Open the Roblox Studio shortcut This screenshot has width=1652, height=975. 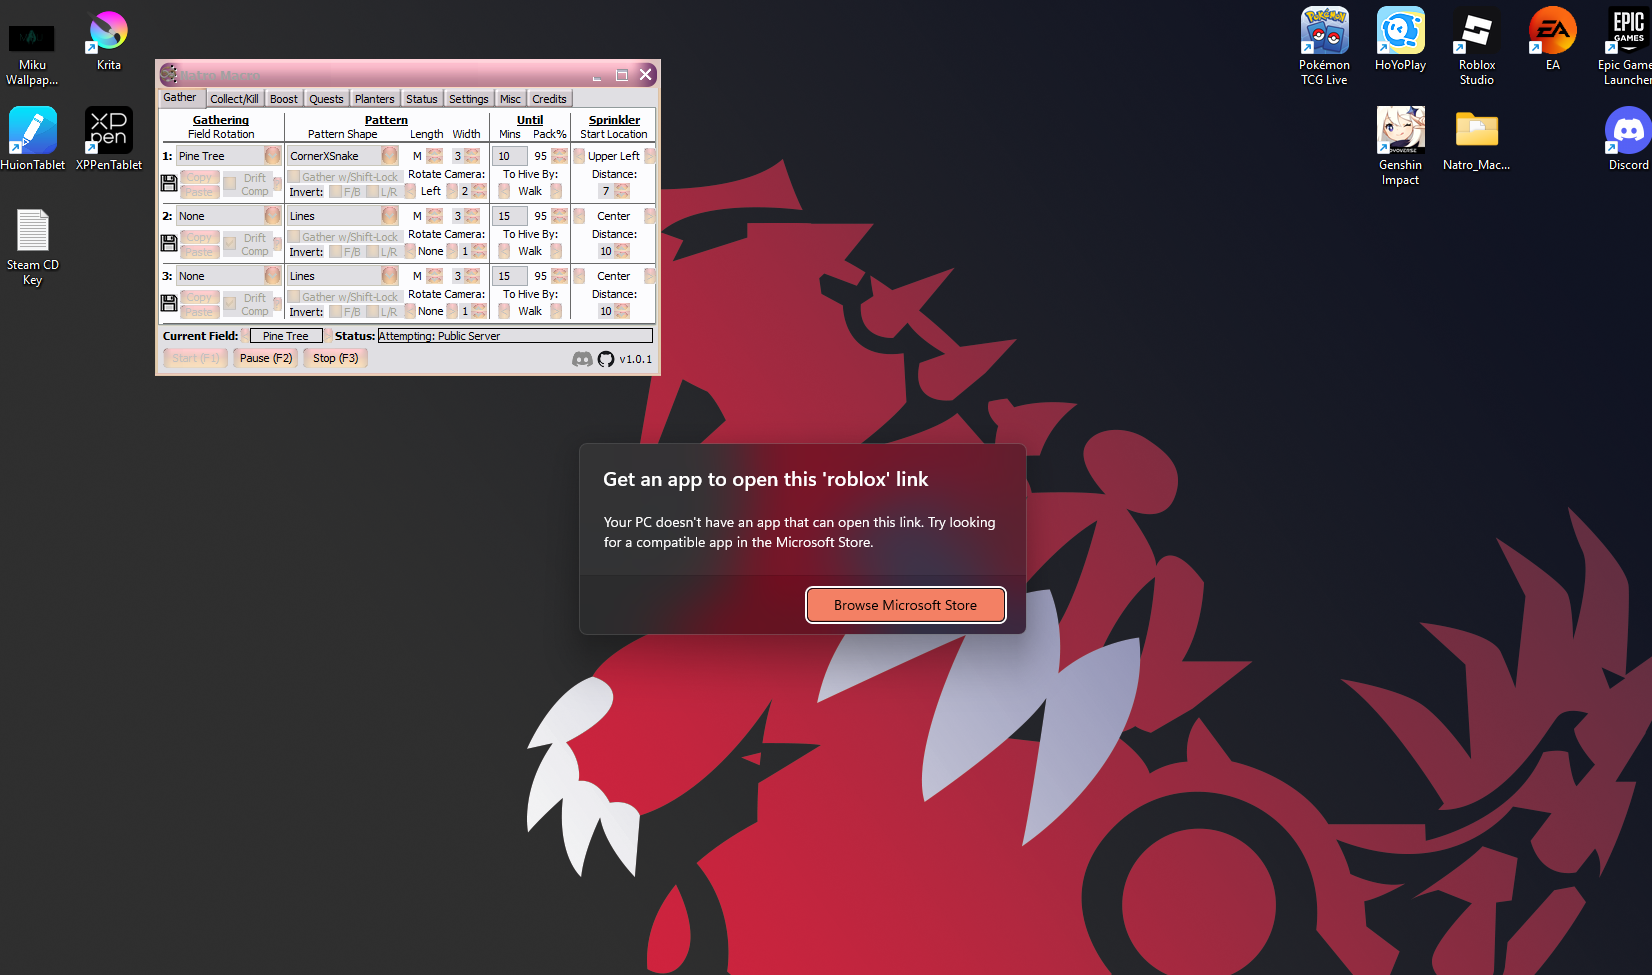click(x=1476, y=47)
